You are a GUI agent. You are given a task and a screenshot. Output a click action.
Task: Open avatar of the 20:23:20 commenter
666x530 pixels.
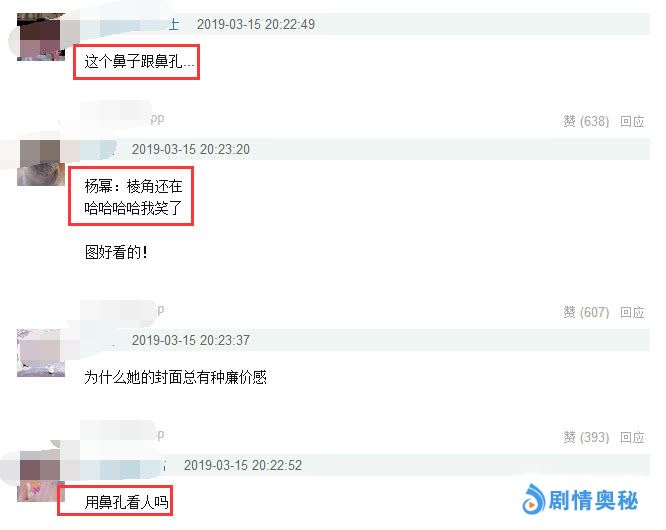(x=41, y=163)
